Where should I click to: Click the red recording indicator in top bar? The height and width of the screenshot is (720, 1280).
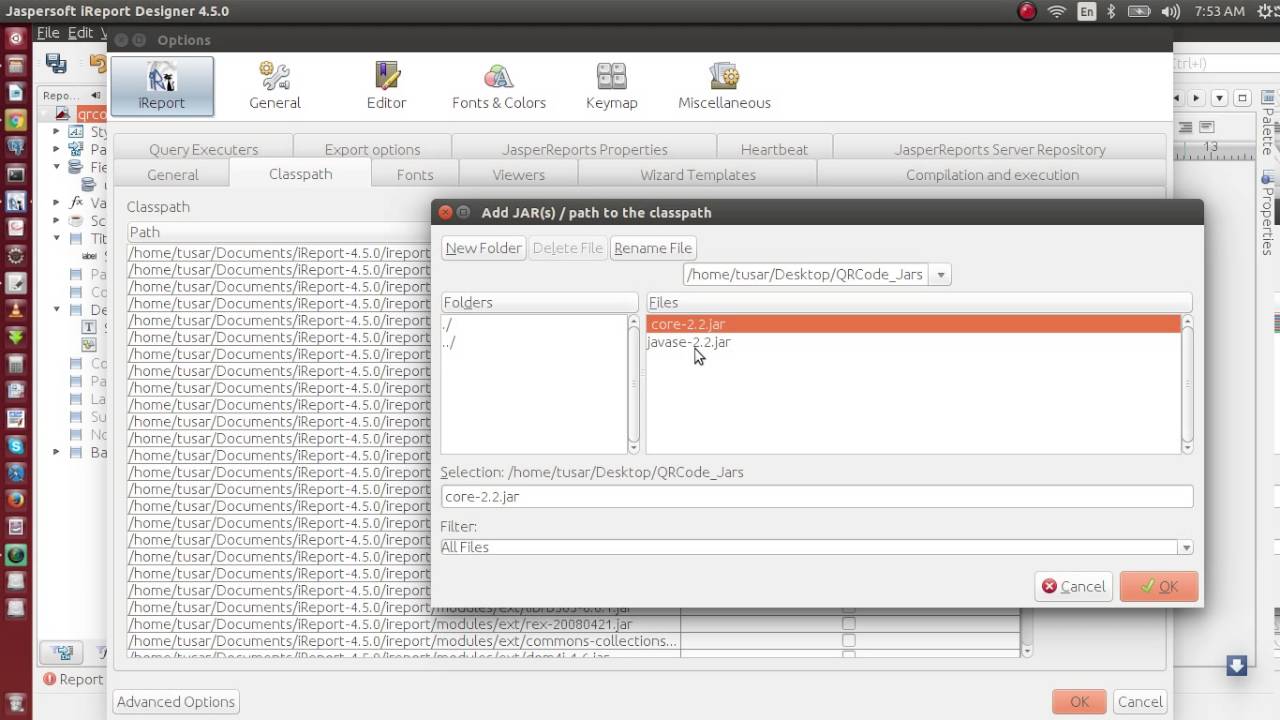click(x=1027, y=11)
